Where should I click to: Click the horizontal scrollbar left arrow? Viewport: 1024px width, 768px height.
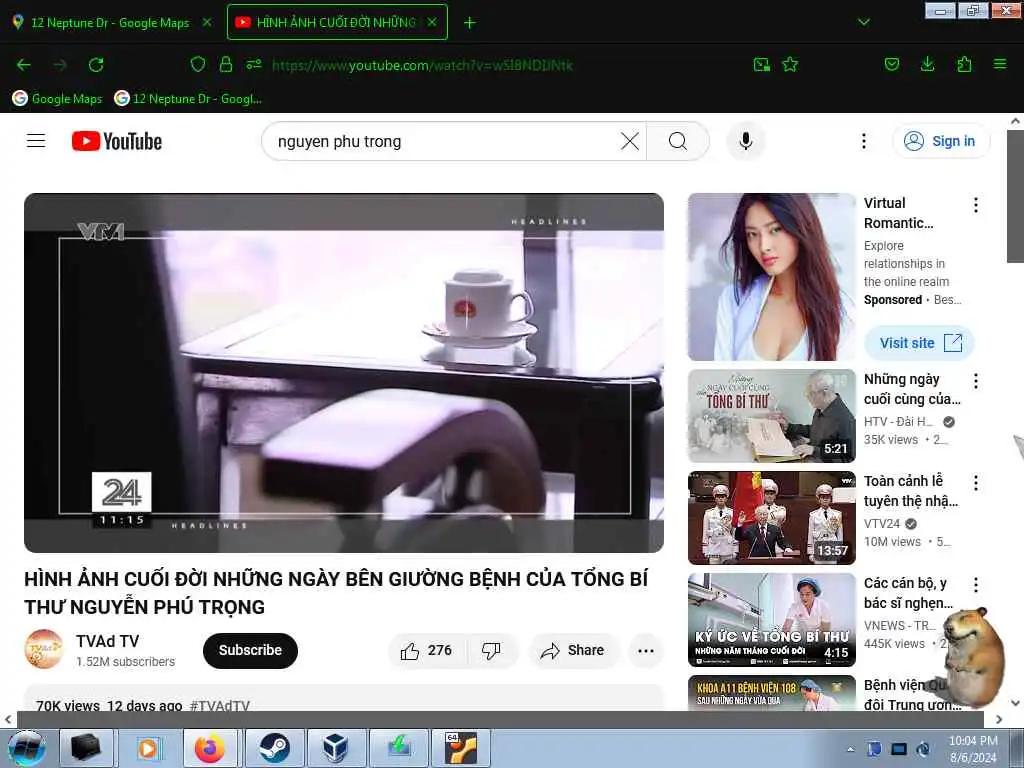tap(8, 719)
